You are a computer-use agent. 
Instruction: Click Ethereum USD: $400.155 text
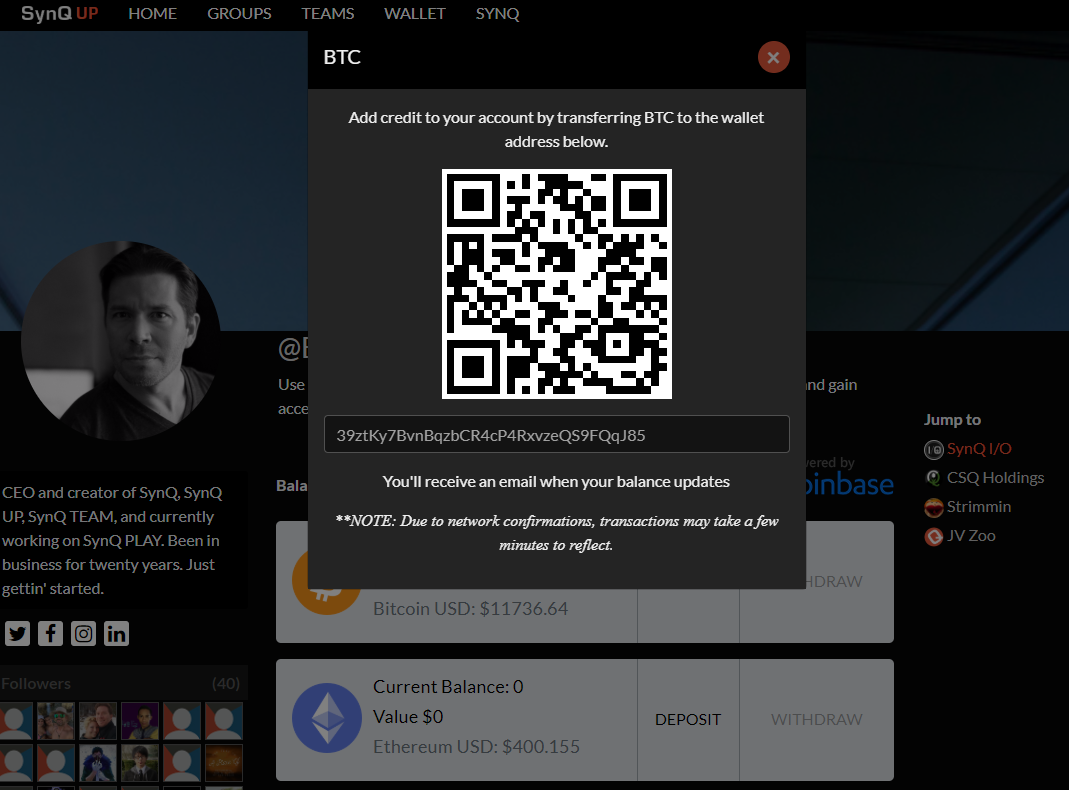477,747
